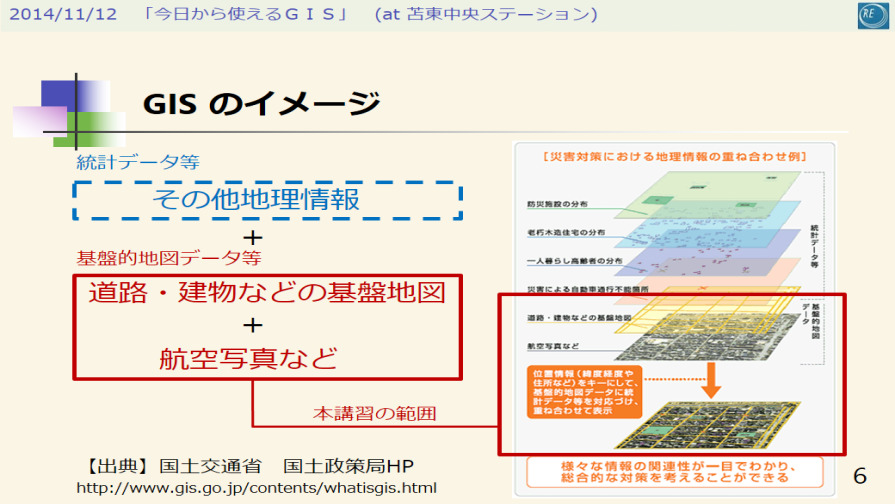Click the 道路・建物などの基盤地図 text in red box
Viewport: 895px width, 504px height.
(x=267, y=292)
